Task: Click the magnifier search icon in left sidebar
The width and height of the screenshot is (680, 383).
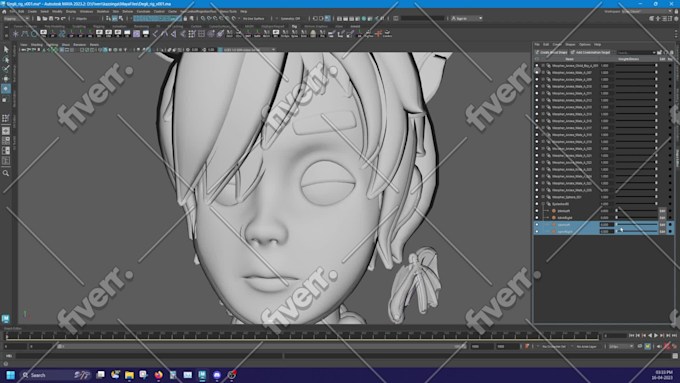Action: (6, 173)
